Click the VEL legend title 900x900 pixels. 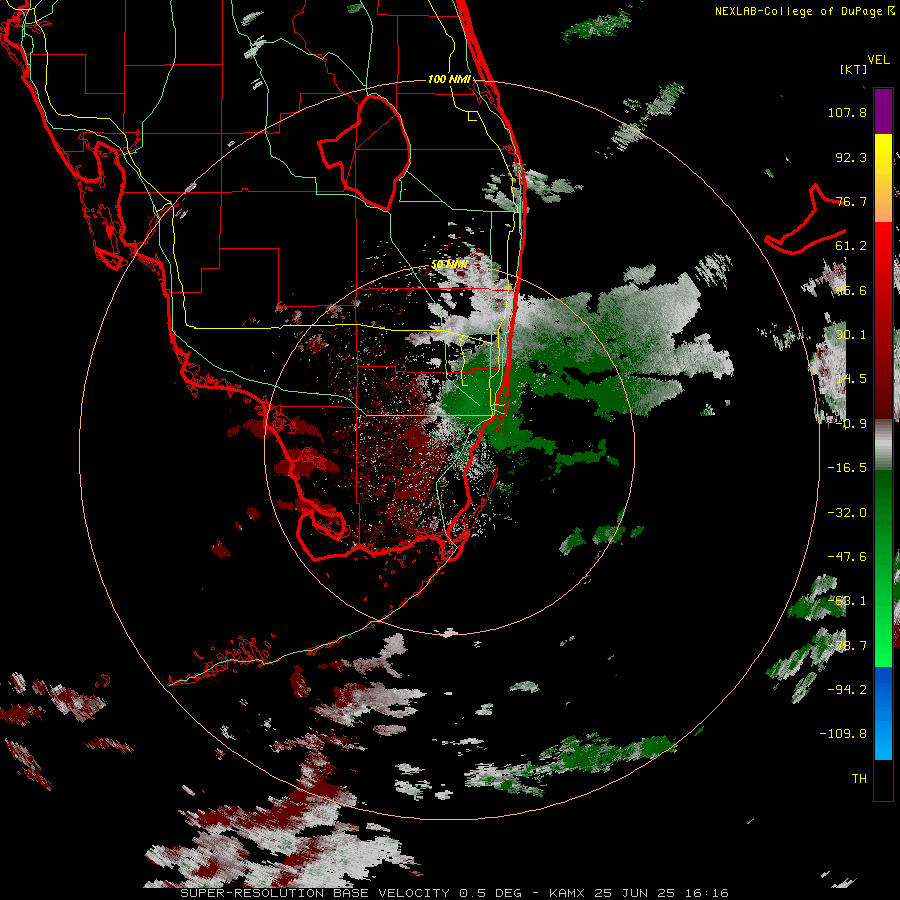878,60
